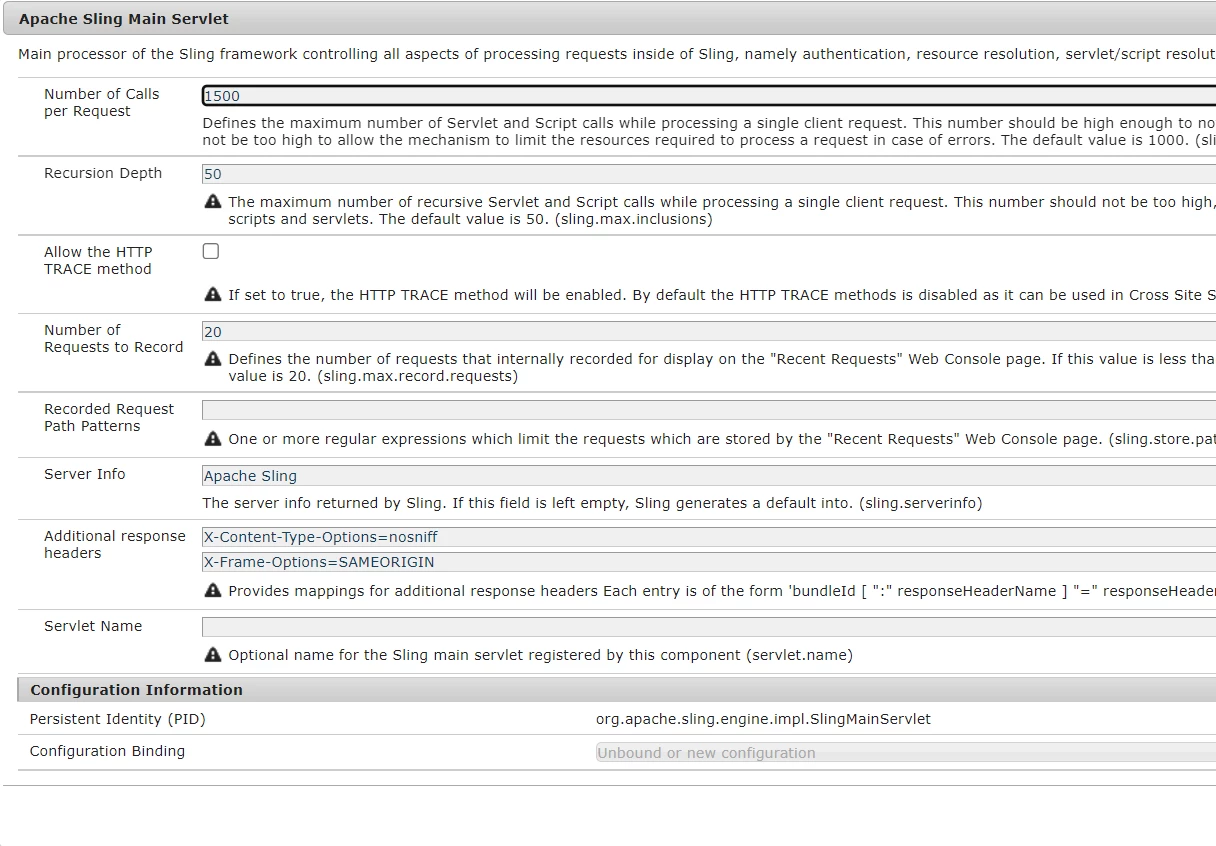1216x846 pixels.
Task: Click the sling.max.inclusions description text
Action: [x=722, y=210]
